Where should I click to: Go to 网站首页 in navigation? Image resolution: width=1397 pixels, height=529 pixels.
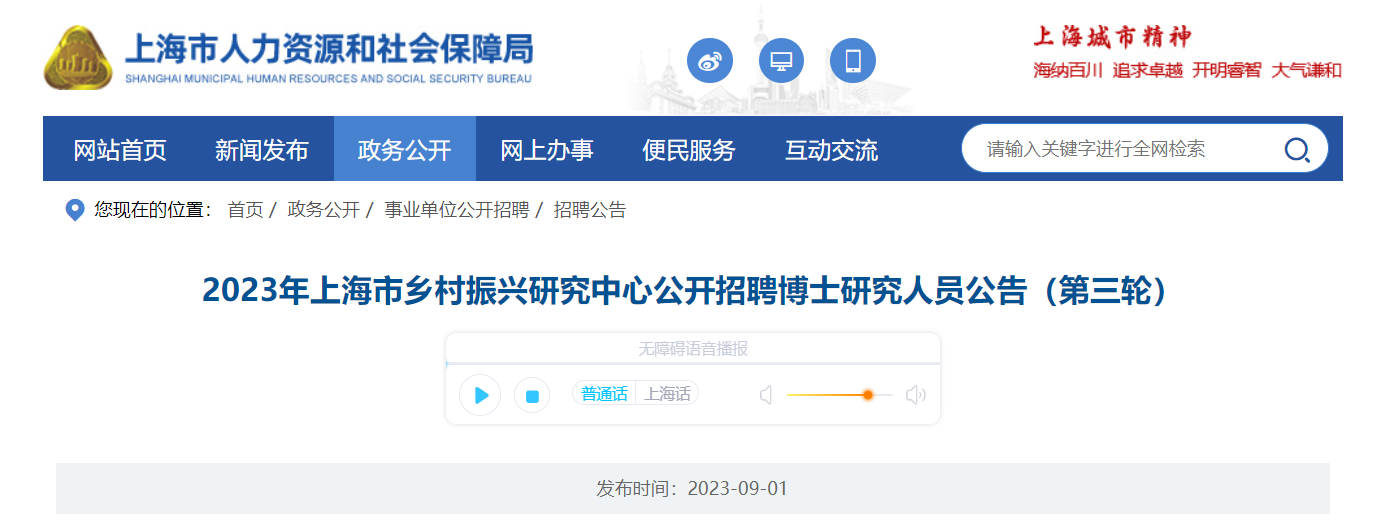[120, 149]
